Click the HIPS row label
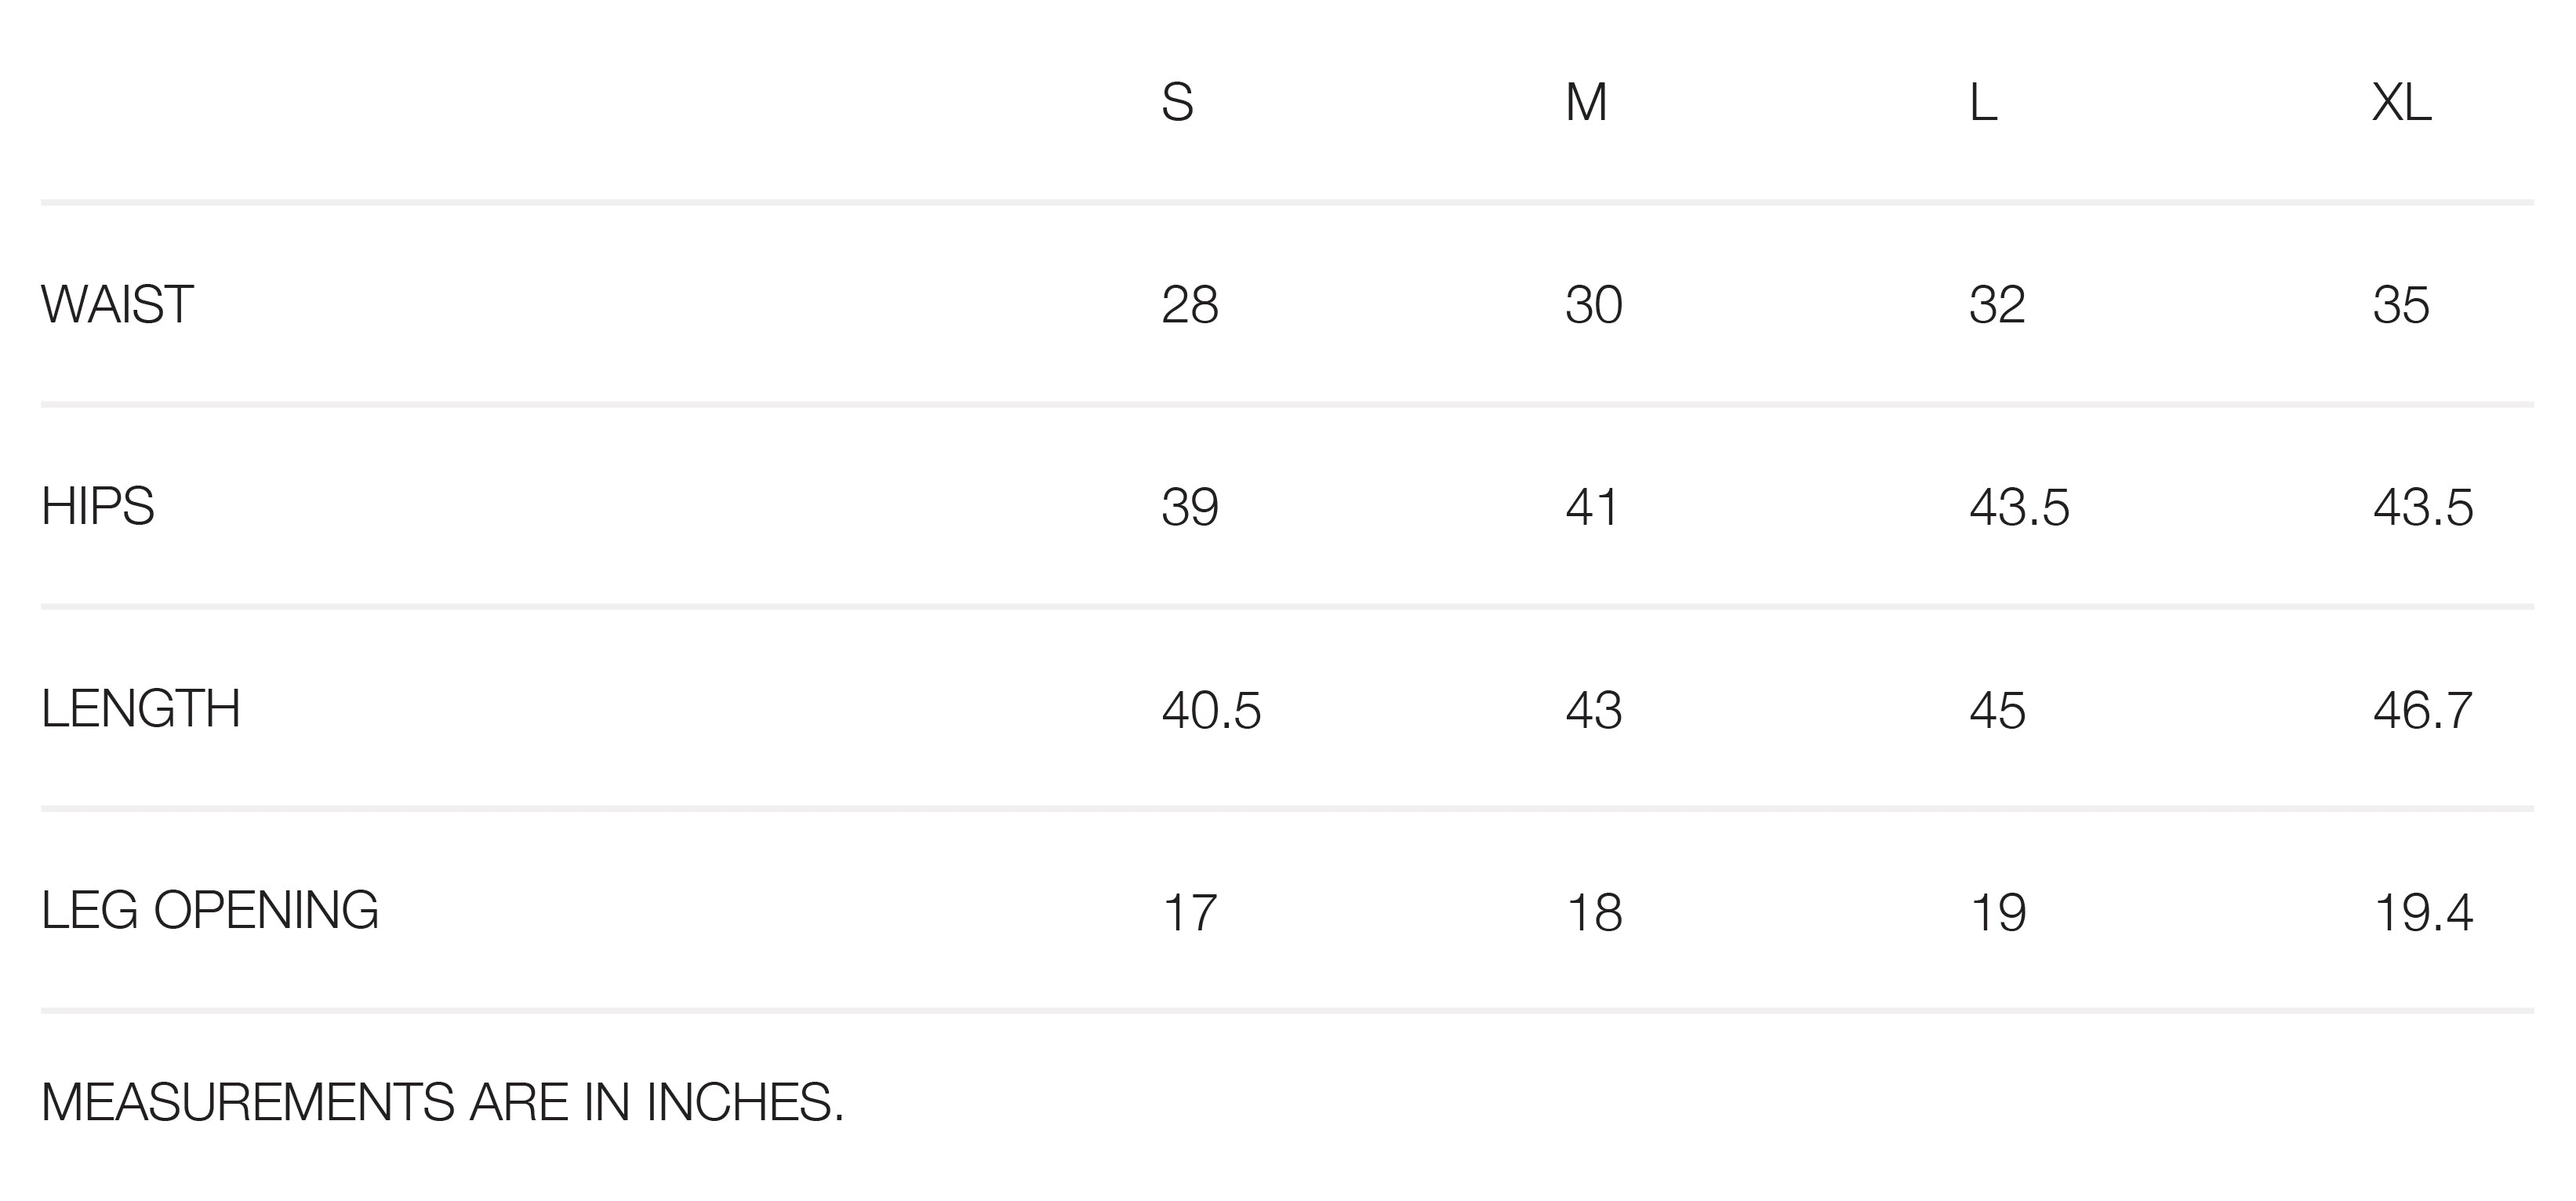The height and width of the screenshot is (1201, 2576). (x=98, y=507)
